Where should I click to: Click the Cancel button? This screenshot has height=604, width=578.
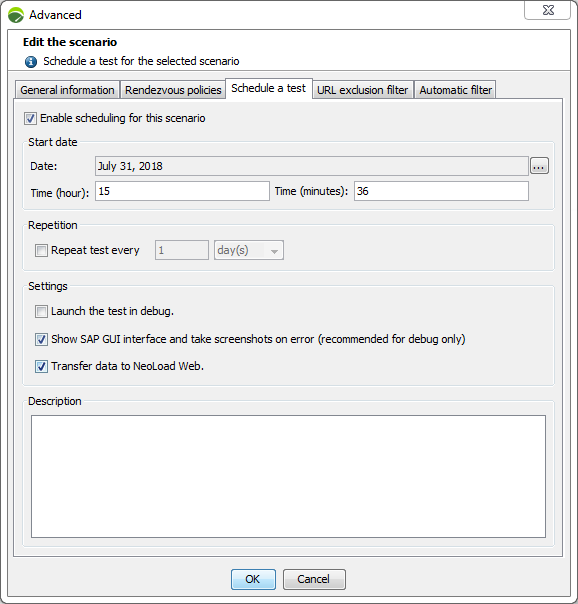coord(314,579)
